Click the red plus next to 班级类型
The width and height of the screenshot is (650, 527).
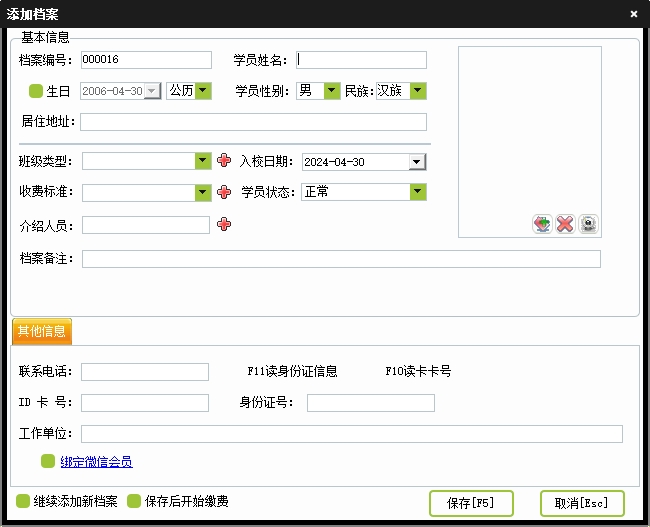(x=224, y=161)
